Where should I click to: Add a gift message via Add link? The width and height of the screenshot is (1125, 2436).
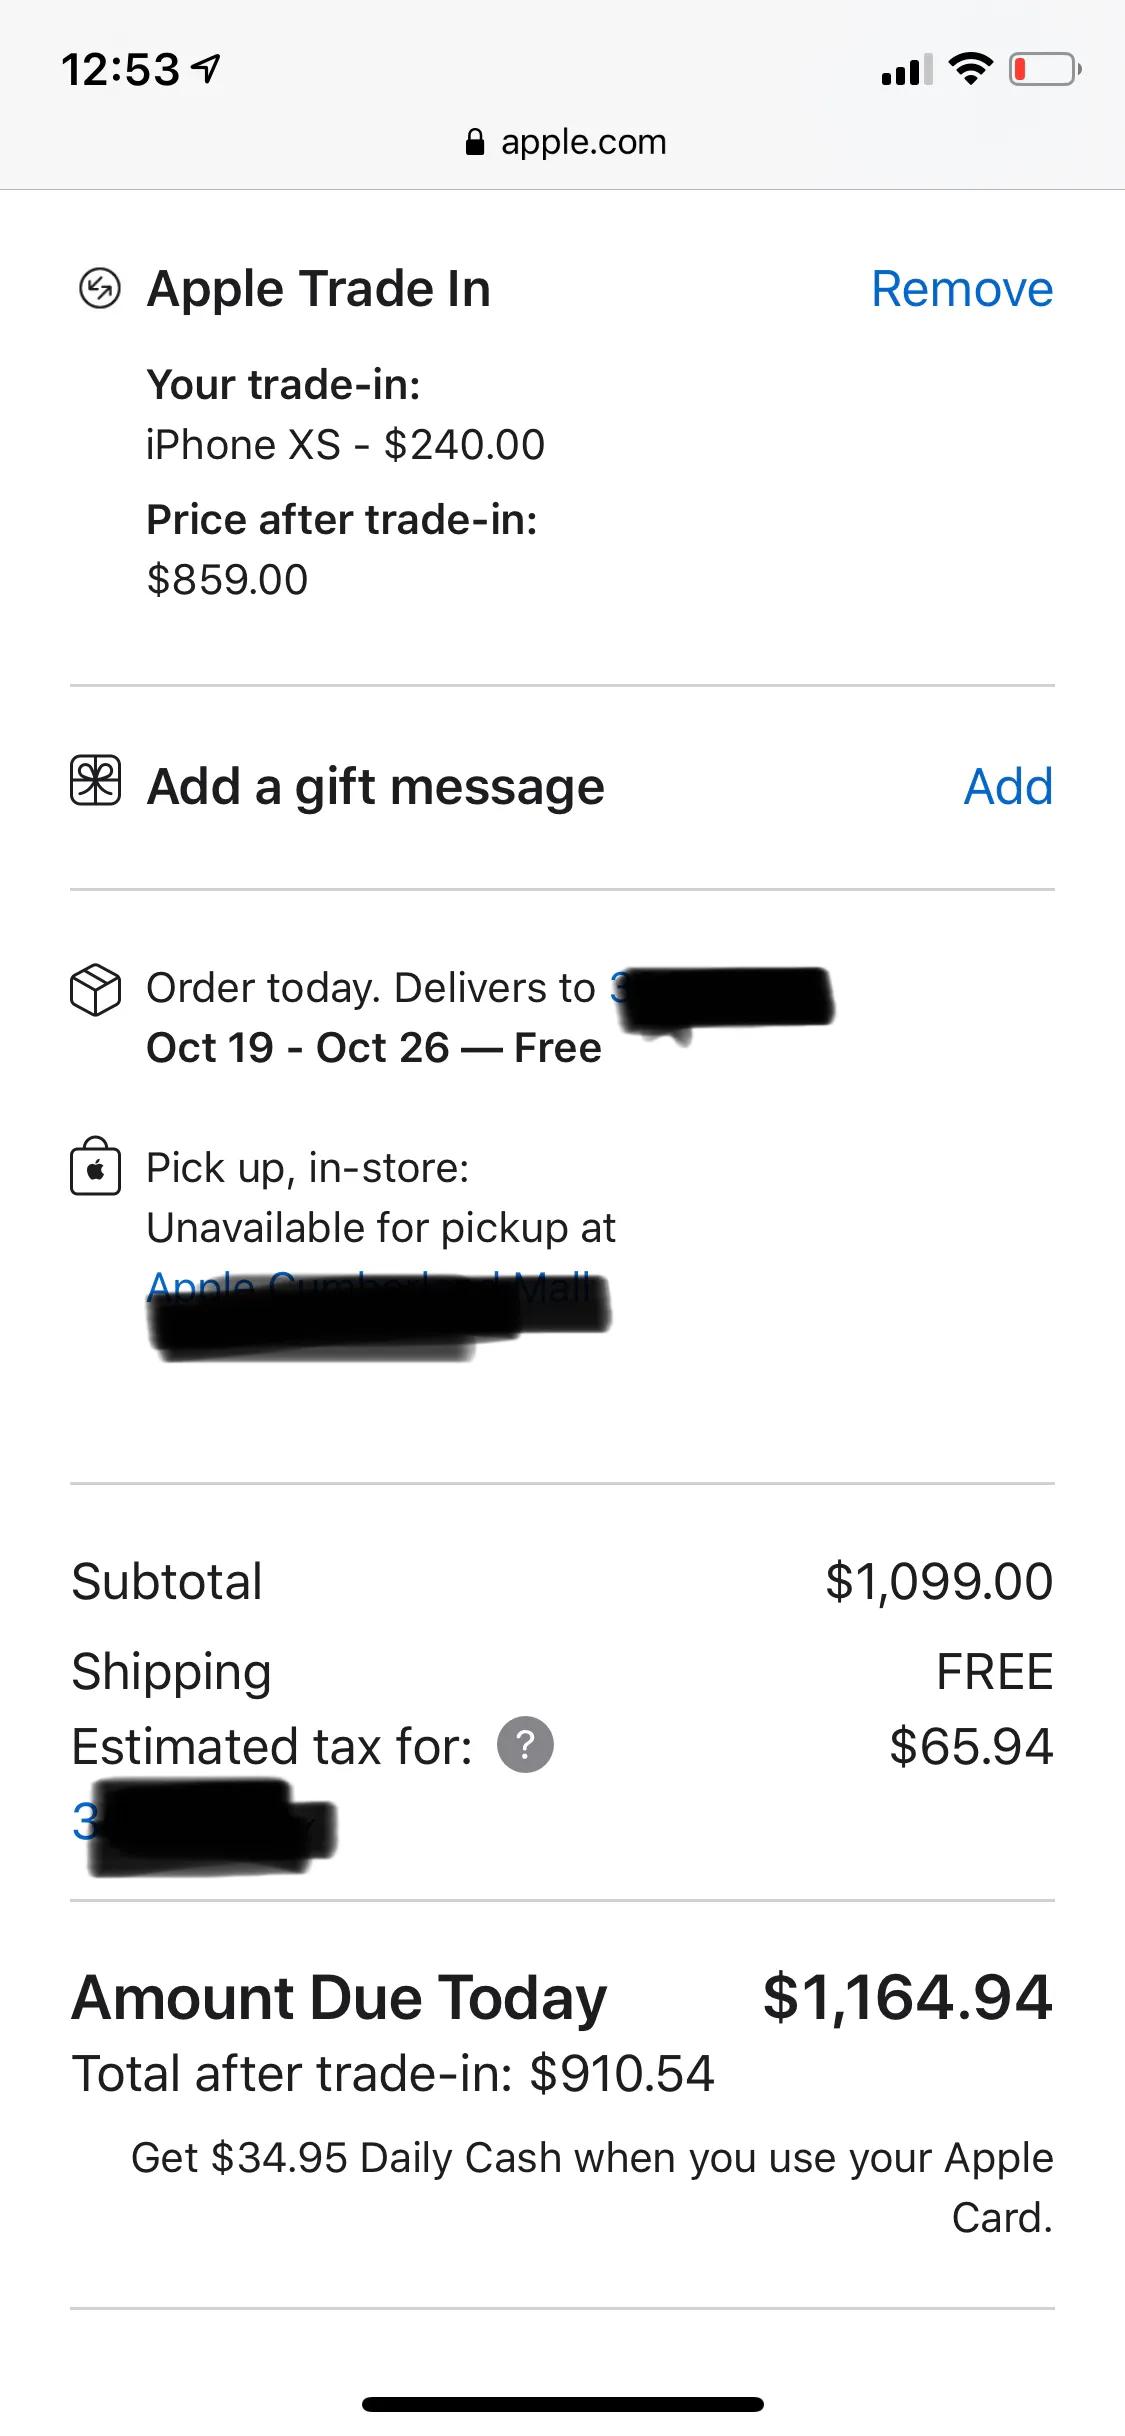(1008, 786)
